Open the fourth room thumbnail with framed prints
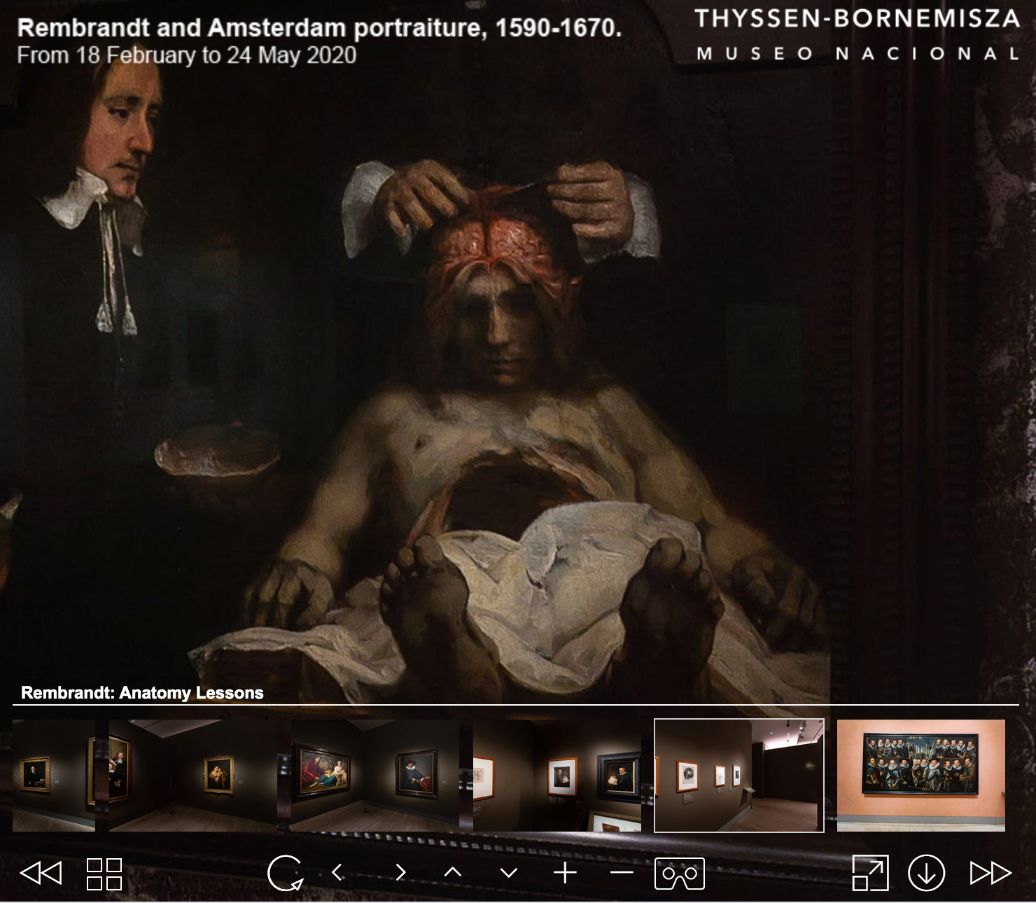 [x=556, y=776]
